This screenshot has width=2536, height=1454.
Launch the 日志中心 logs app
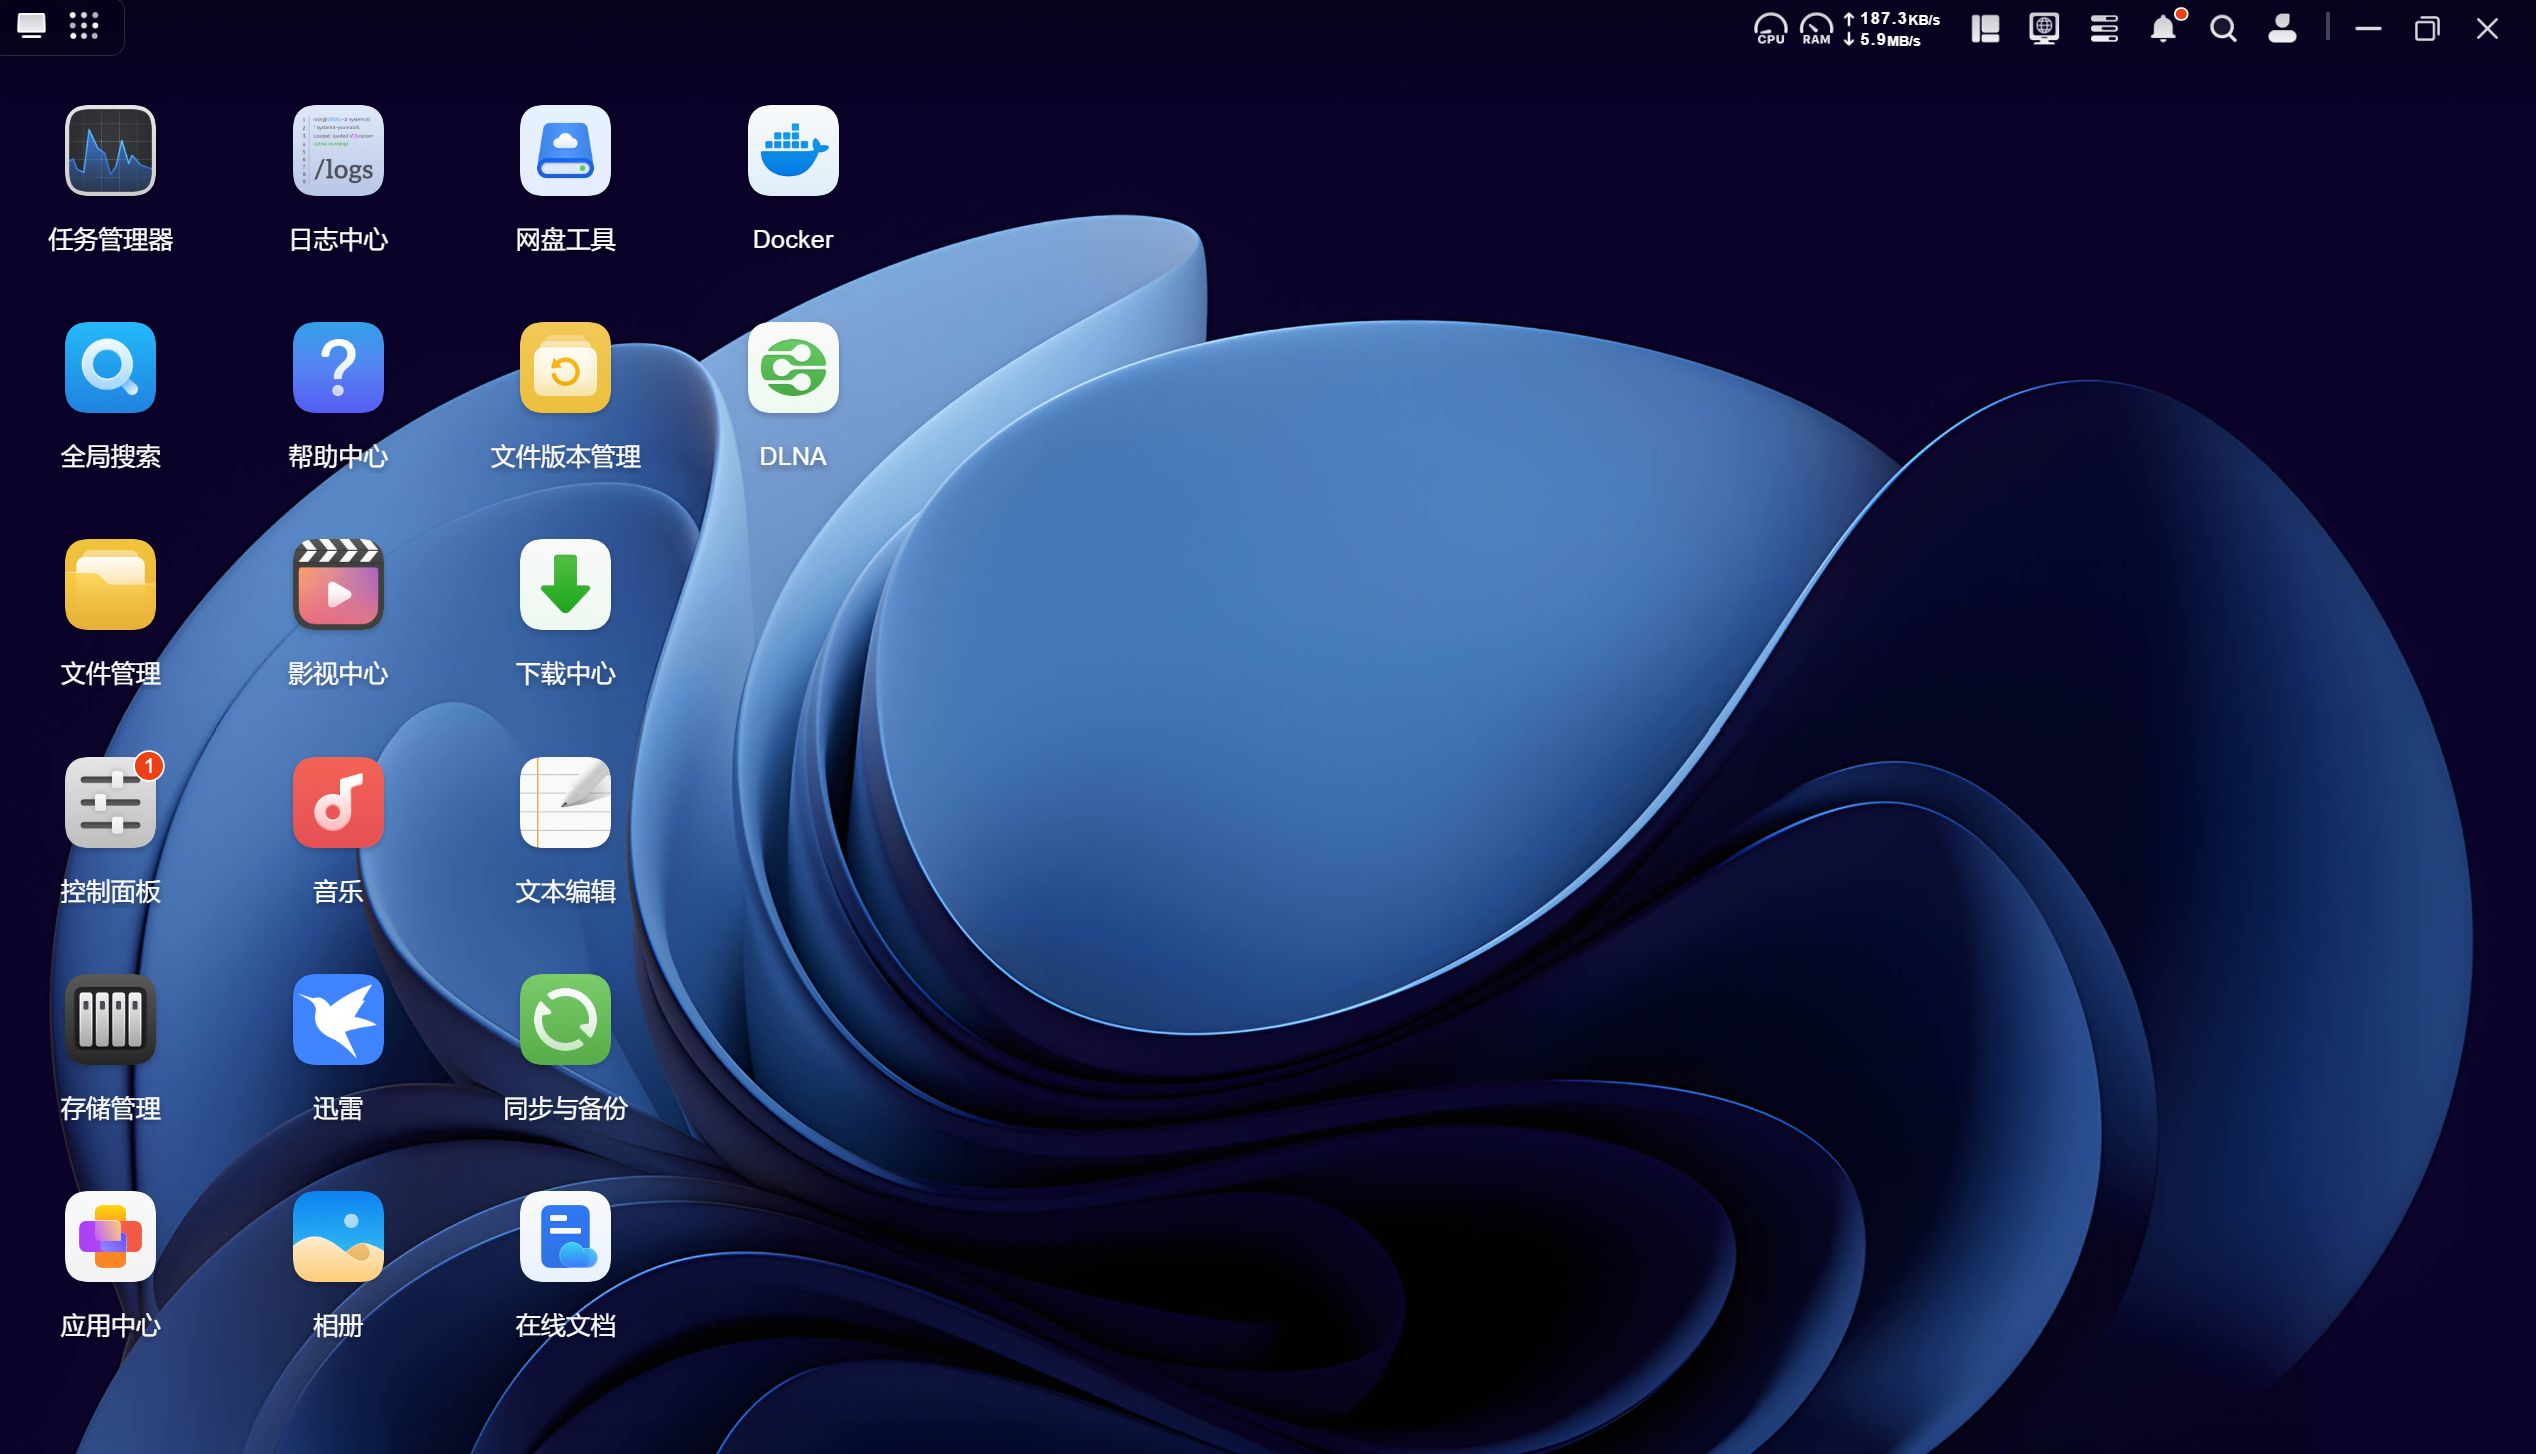click(338, 151)
